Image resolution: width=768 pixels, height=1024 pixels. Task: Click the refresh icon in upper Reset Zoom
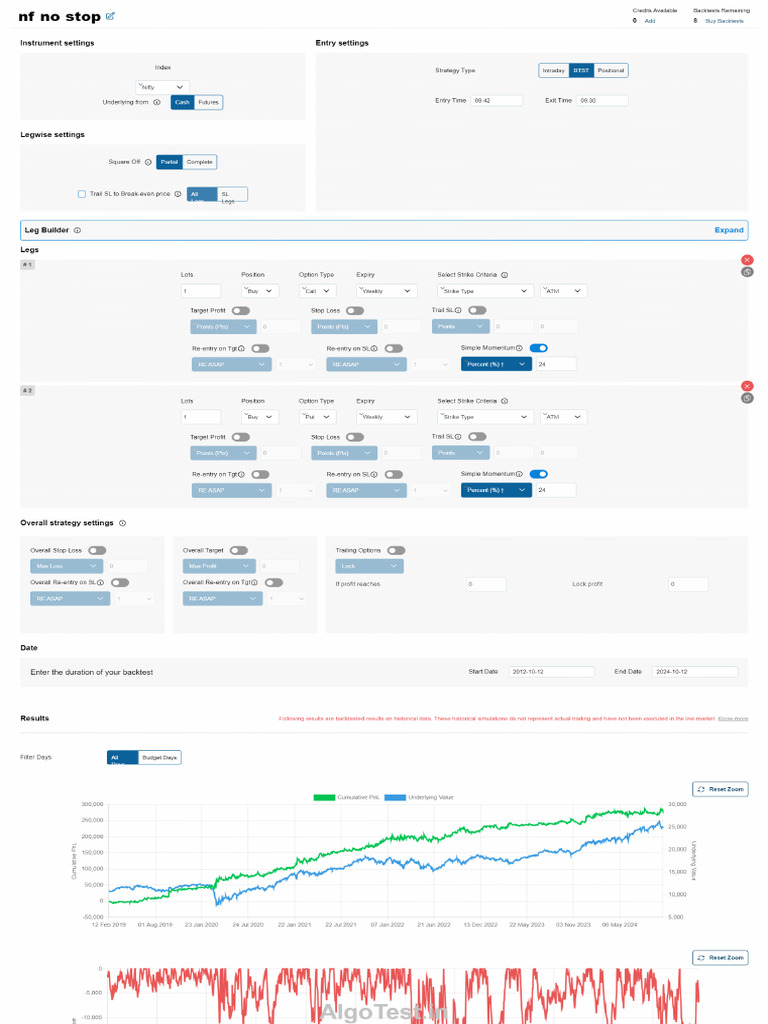pyautogui.click(x=701, y=790)
